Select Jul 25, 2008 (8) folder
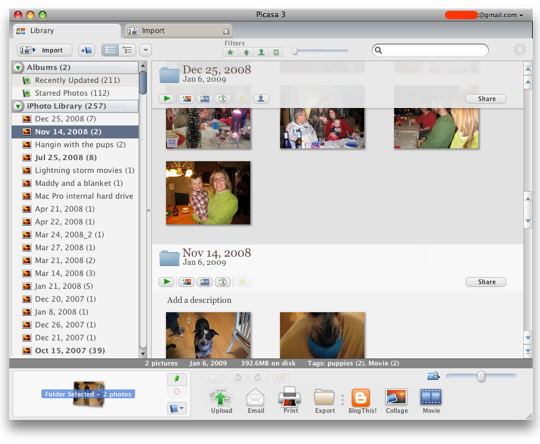Image resolution: width=540 pixels, height=444 pixels. coord(75,157)
